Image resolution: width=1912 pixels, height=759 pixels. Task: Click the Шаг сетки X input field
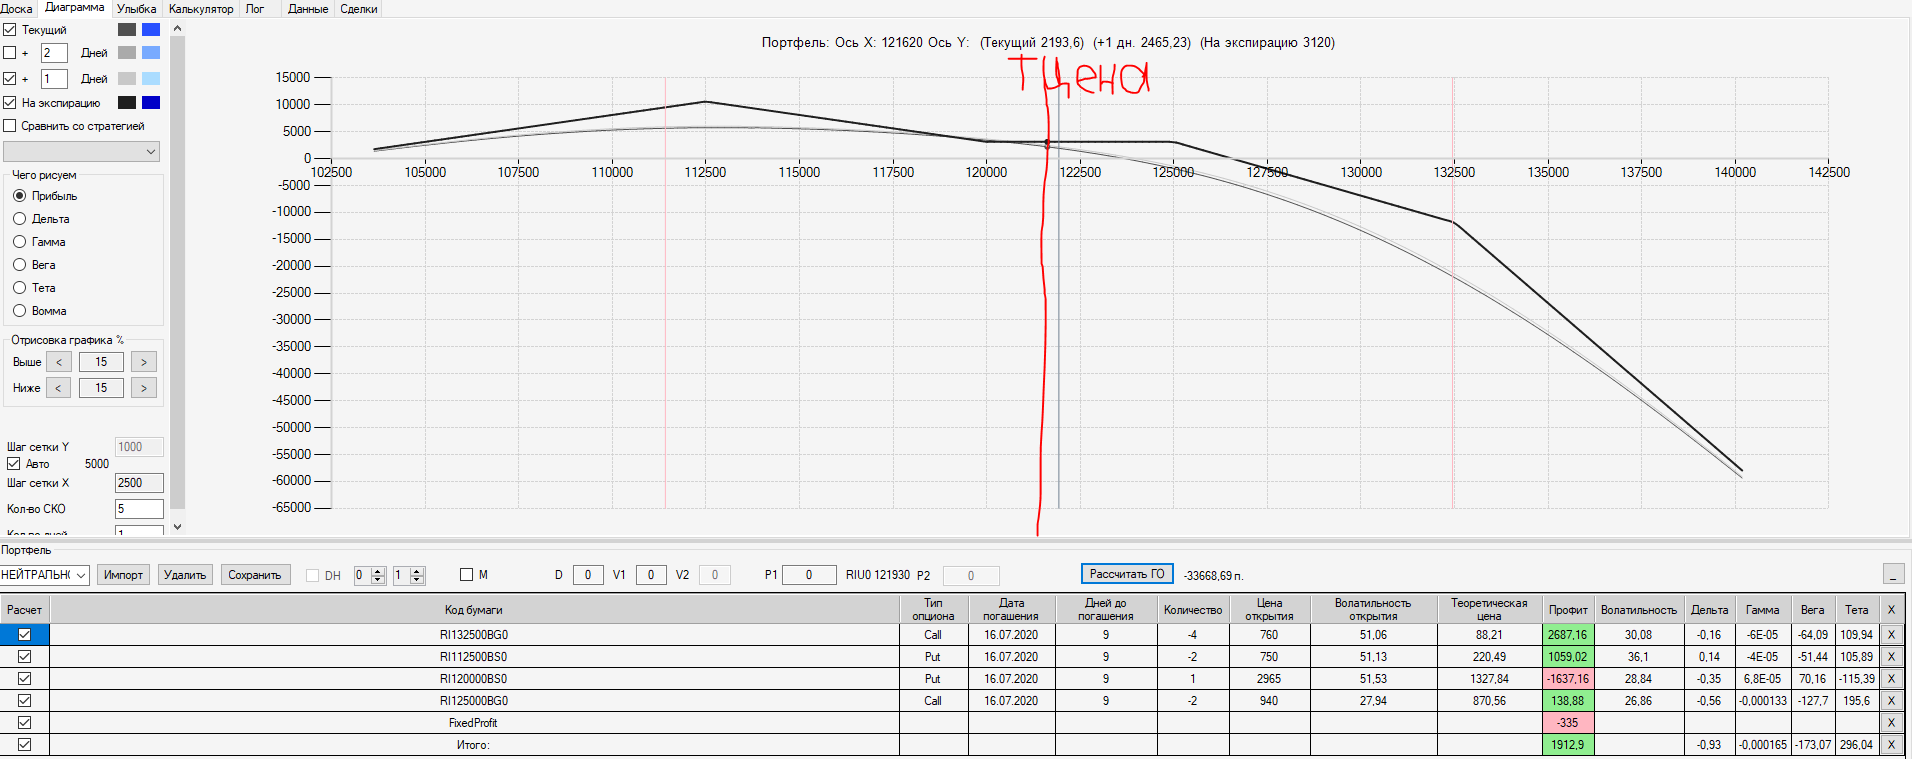[x=139, y=483]
